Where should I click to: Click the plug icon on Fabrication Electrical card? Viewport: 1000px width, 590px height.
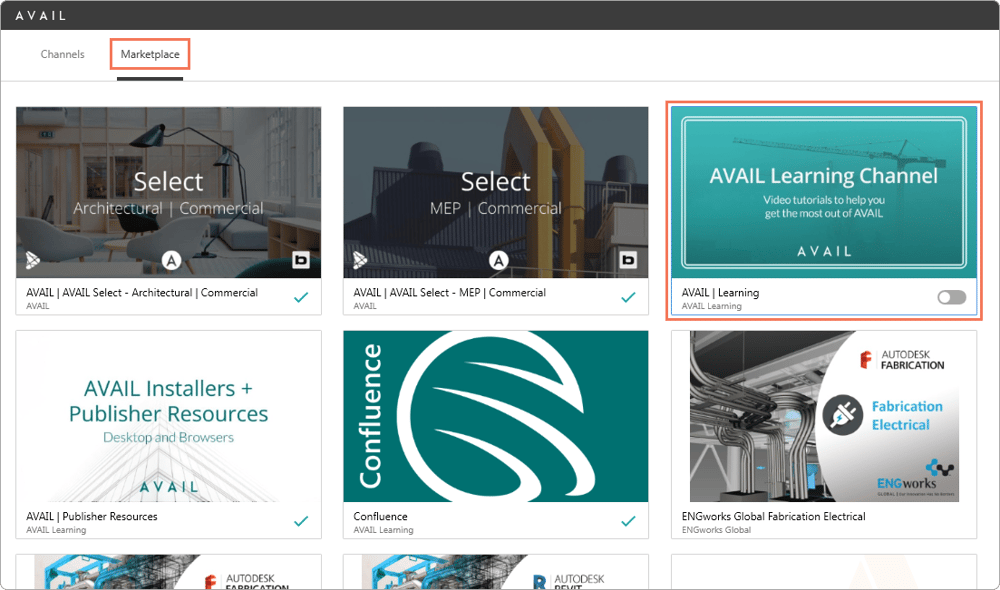842,416
